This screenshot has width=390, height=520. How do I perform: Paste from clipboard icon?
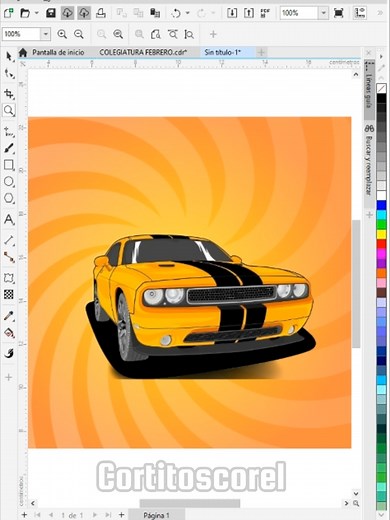155,13
